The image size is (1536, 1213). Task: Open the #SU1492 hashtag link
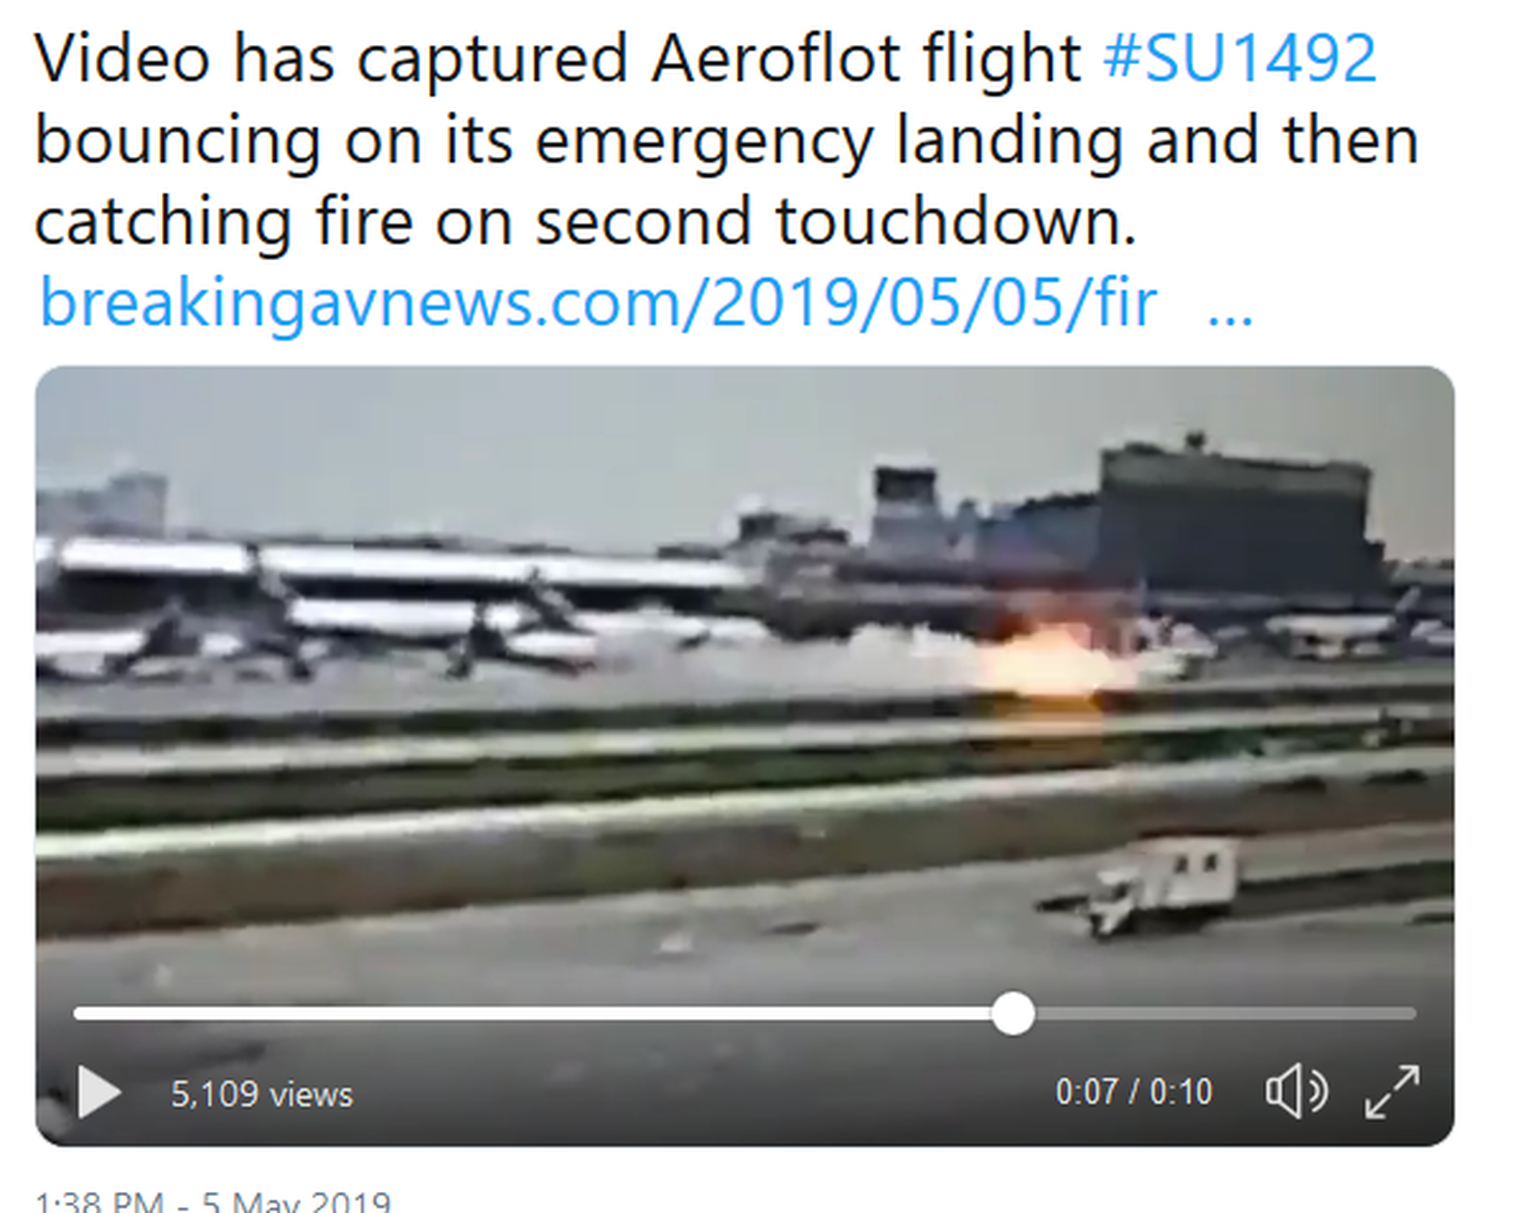(1240, 58)
